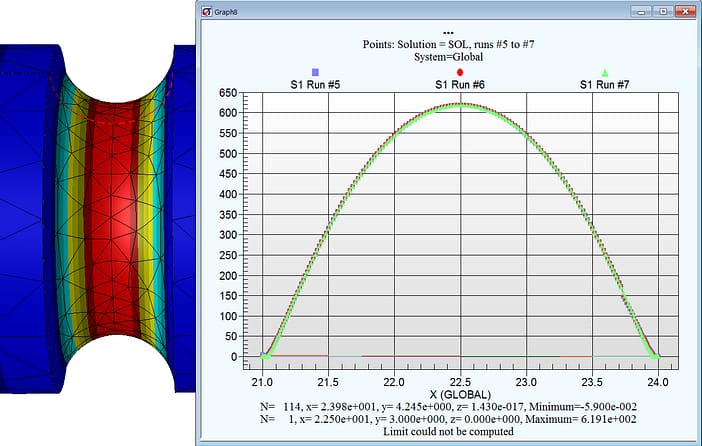Click the curve peak near X 22.5

coord(460,104)
